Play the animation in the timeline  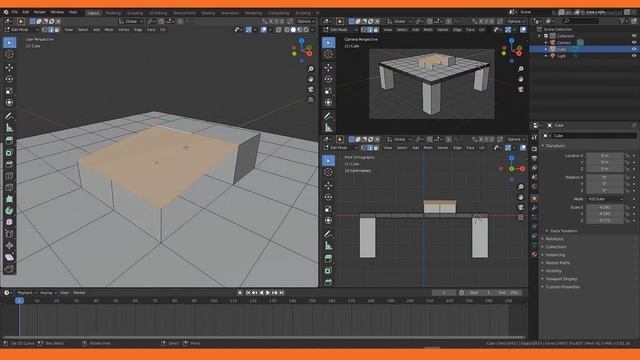[x=268, y=293]
